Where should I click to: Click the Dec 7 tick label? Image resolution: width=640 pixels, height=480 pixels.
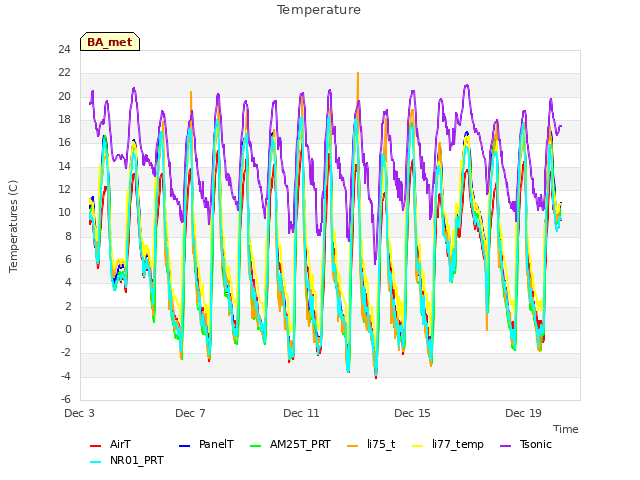click(190, 413)
